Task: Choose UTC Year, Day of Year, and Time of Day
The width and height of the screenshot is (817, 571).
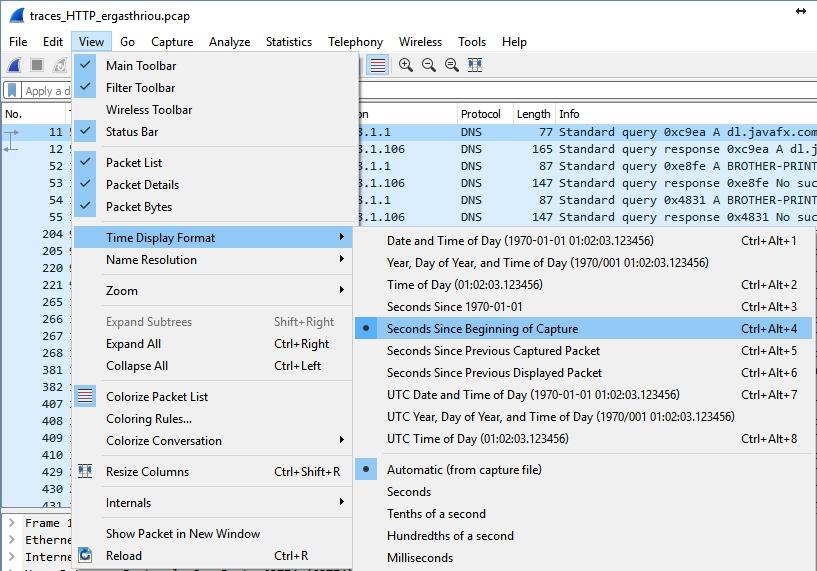Action: point(583,417)
